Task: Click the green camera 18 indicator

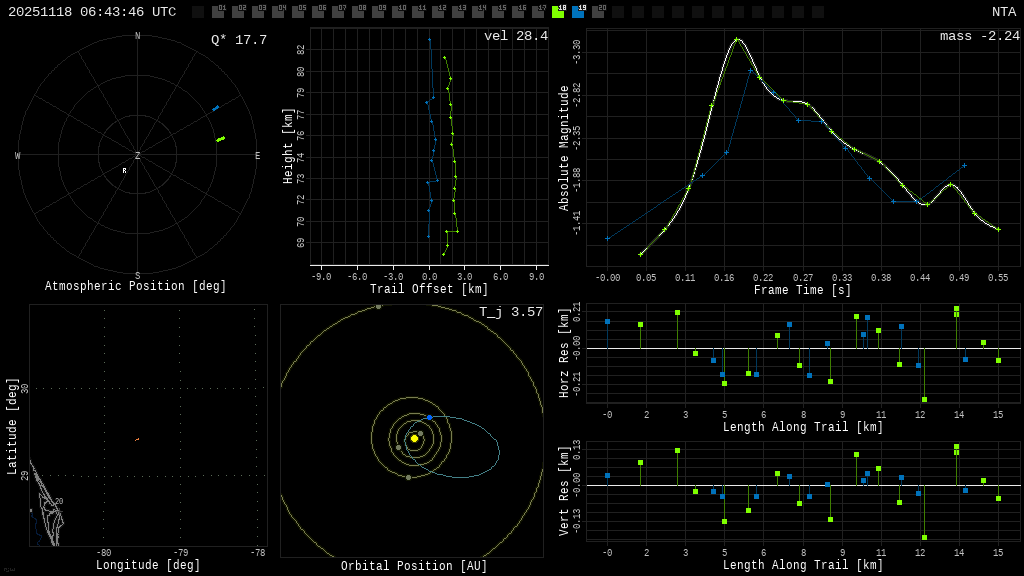Action: (558, 12)
